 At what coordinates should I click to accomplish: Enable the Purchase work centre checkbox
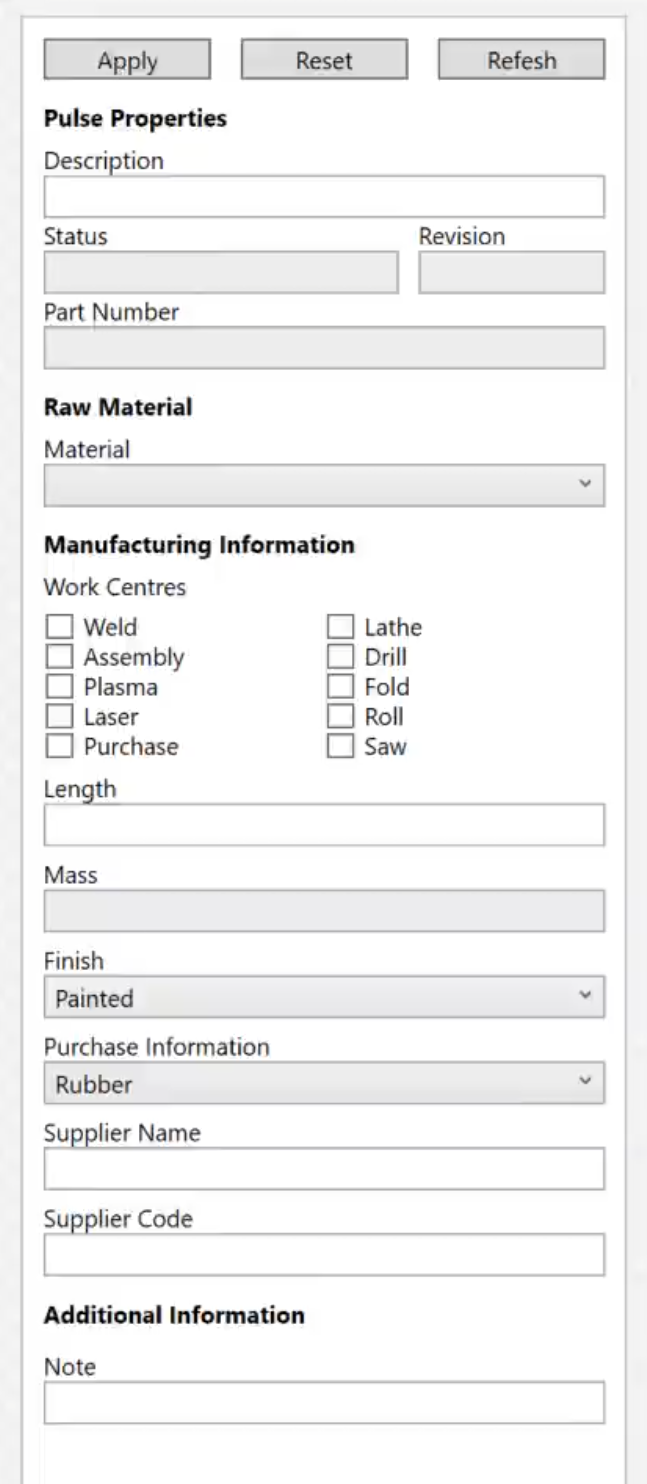pos(61,747)
